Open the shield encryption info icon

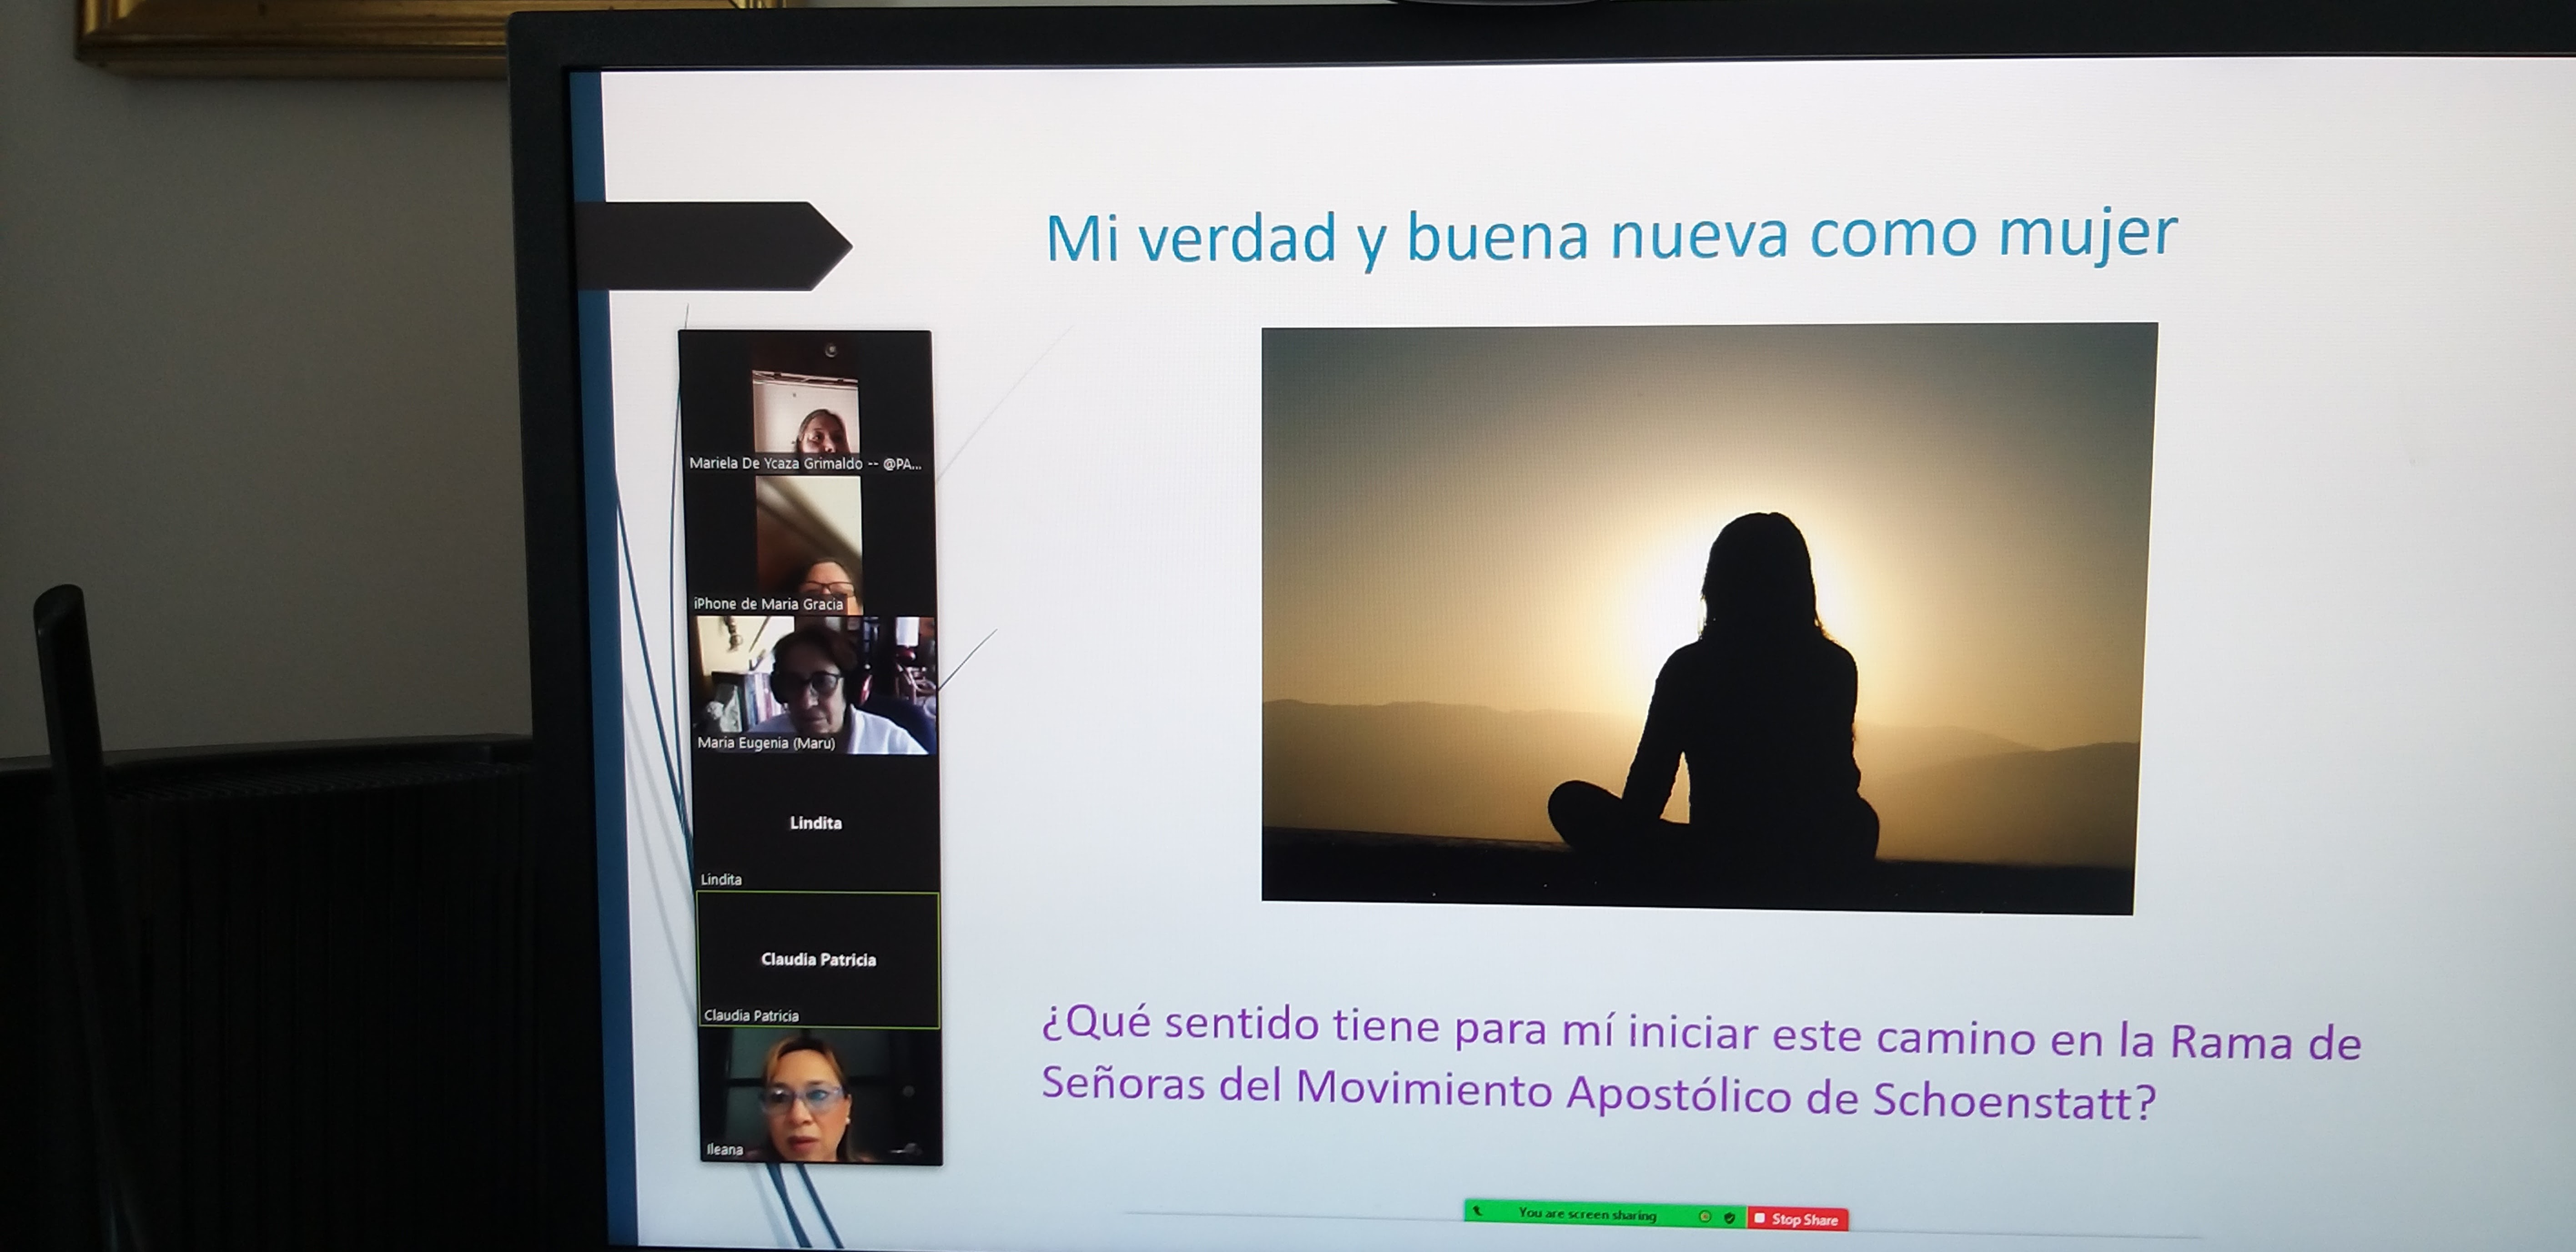pos(1729,1217)
